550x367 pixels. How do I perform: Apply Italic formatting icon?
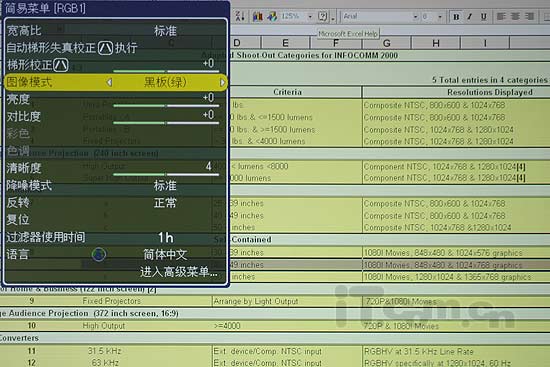point(470,16)
